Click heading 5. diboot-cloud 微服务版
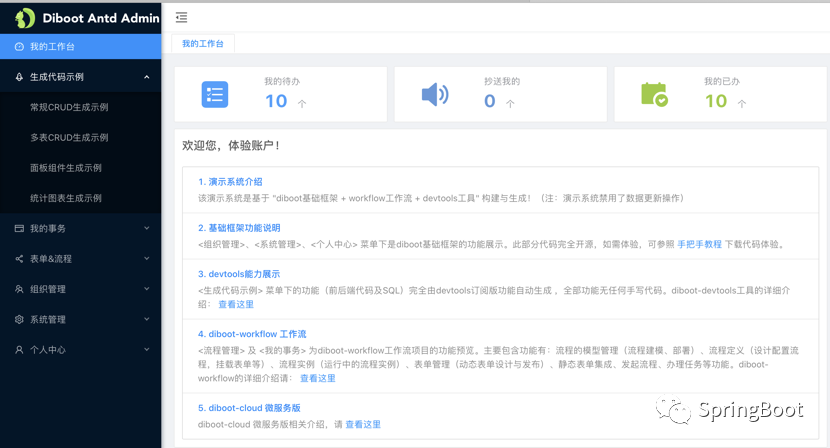This screenshot has height=448, width=830. [249, 408]
